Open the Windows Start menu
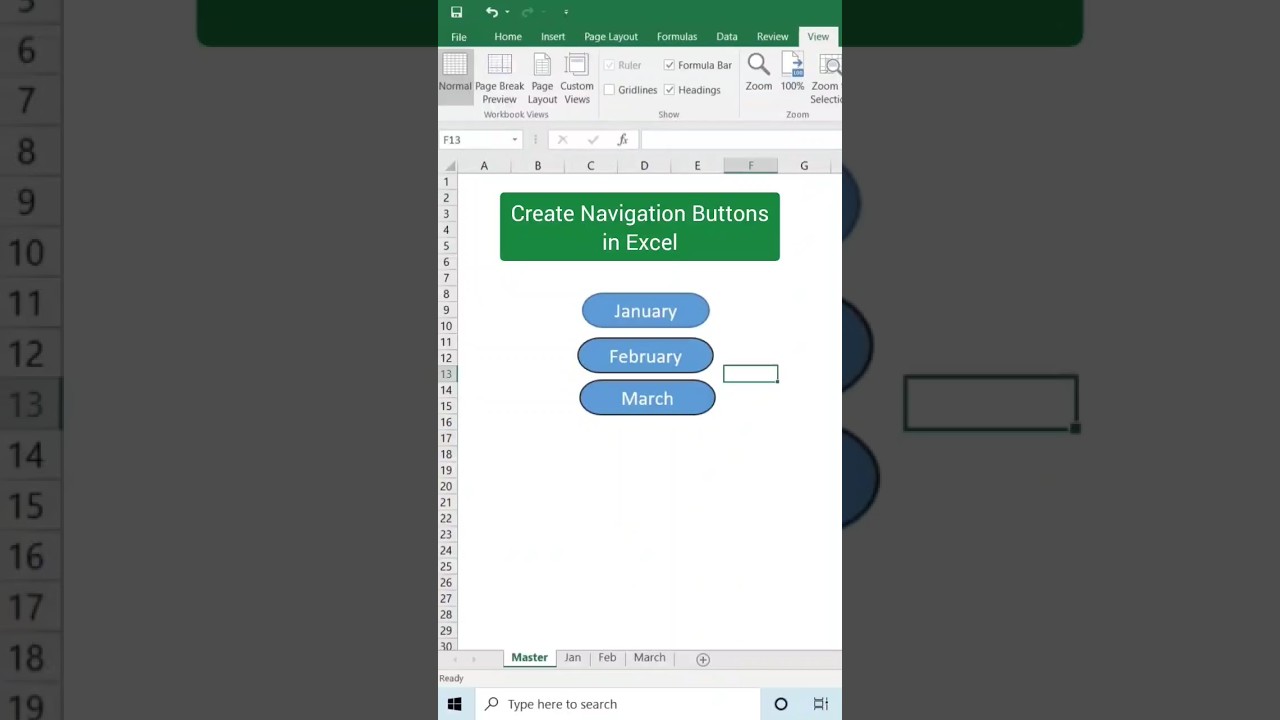Viewport: 1280px width, 720px height. coord(454,704)
